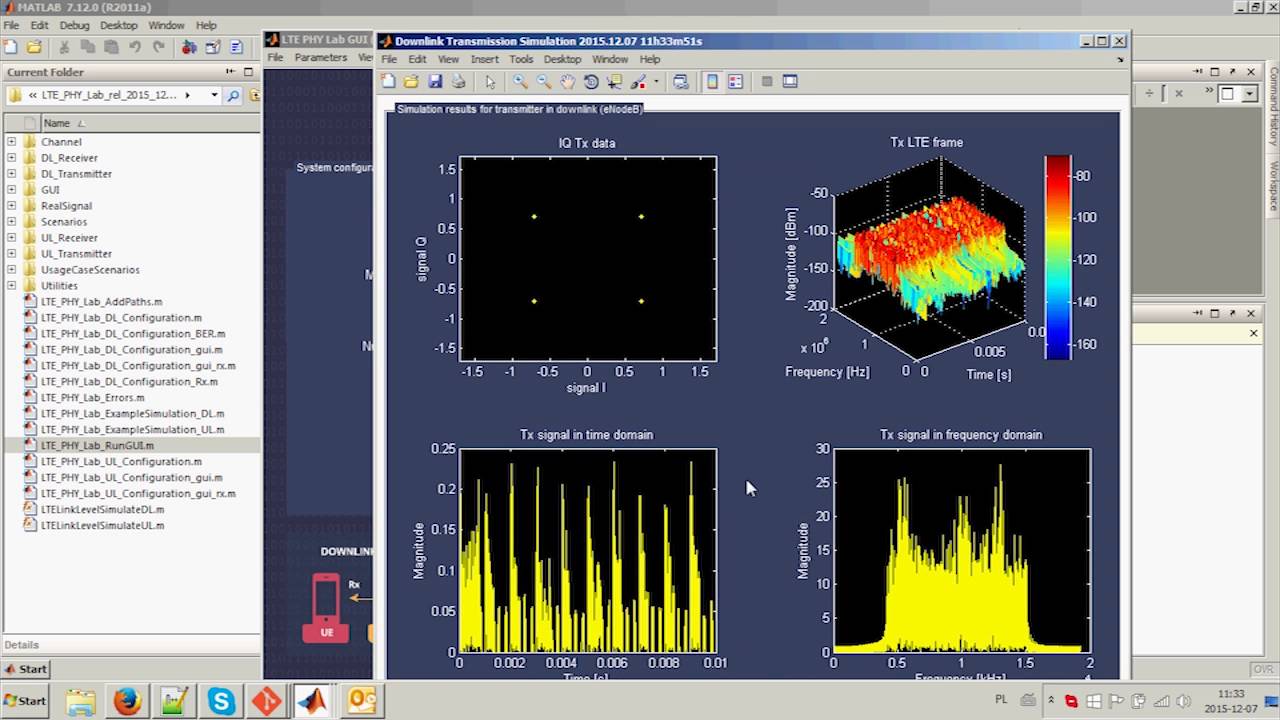Open Profiler icon in MATLAB toolbar
Image resolution: width=1280 pixels, height=720 pixels.
[x=236, y=47]
